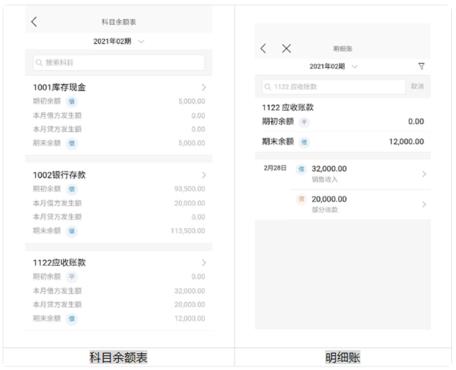The height and width of the screenshot is (370, 456).
Task: Select the 科目余额表 caption under the left screen
Action: point(118,357)
